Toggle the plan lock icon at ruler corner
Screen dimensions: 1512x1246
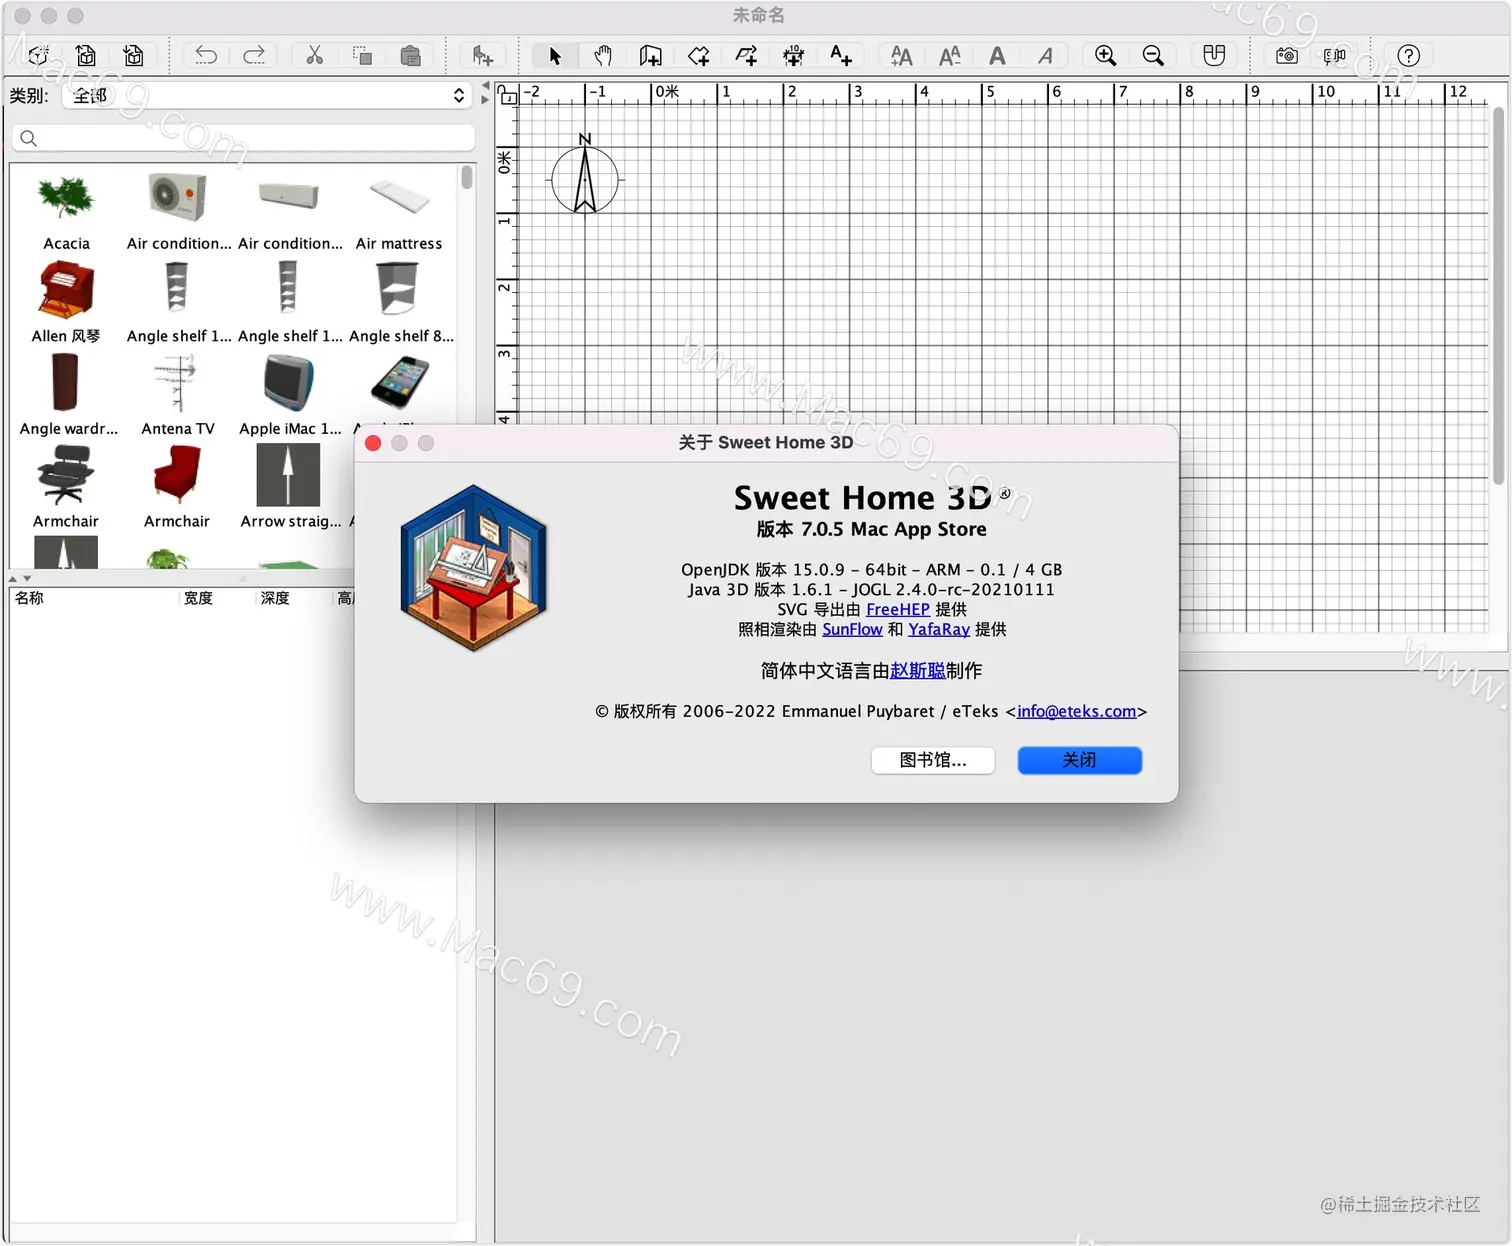(507, 95)
